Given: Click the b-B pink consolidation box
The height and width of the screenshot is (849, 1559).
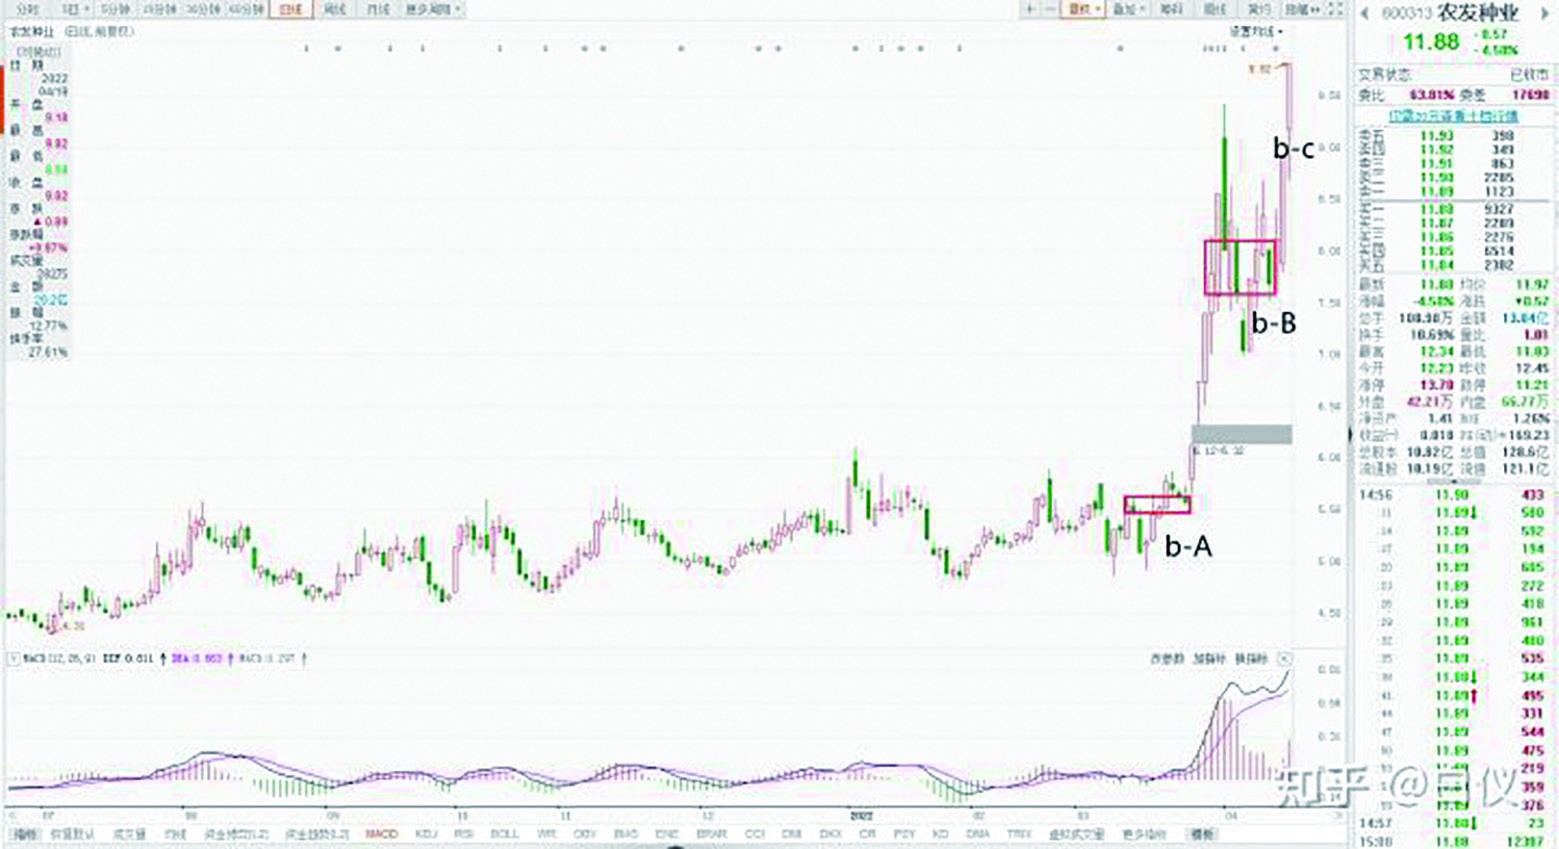Looking at the screenshot, I should click(1240, 267).
